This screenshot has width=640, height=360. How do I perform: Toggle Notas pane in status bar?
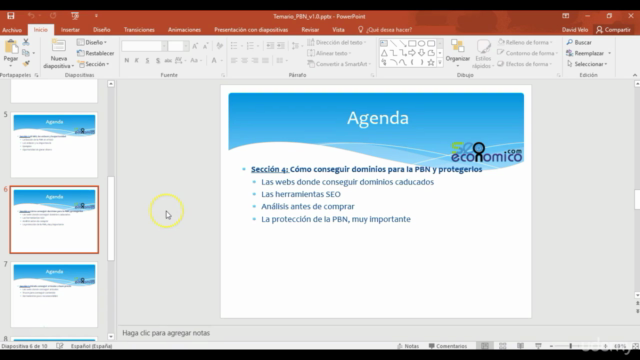point(408,346)
